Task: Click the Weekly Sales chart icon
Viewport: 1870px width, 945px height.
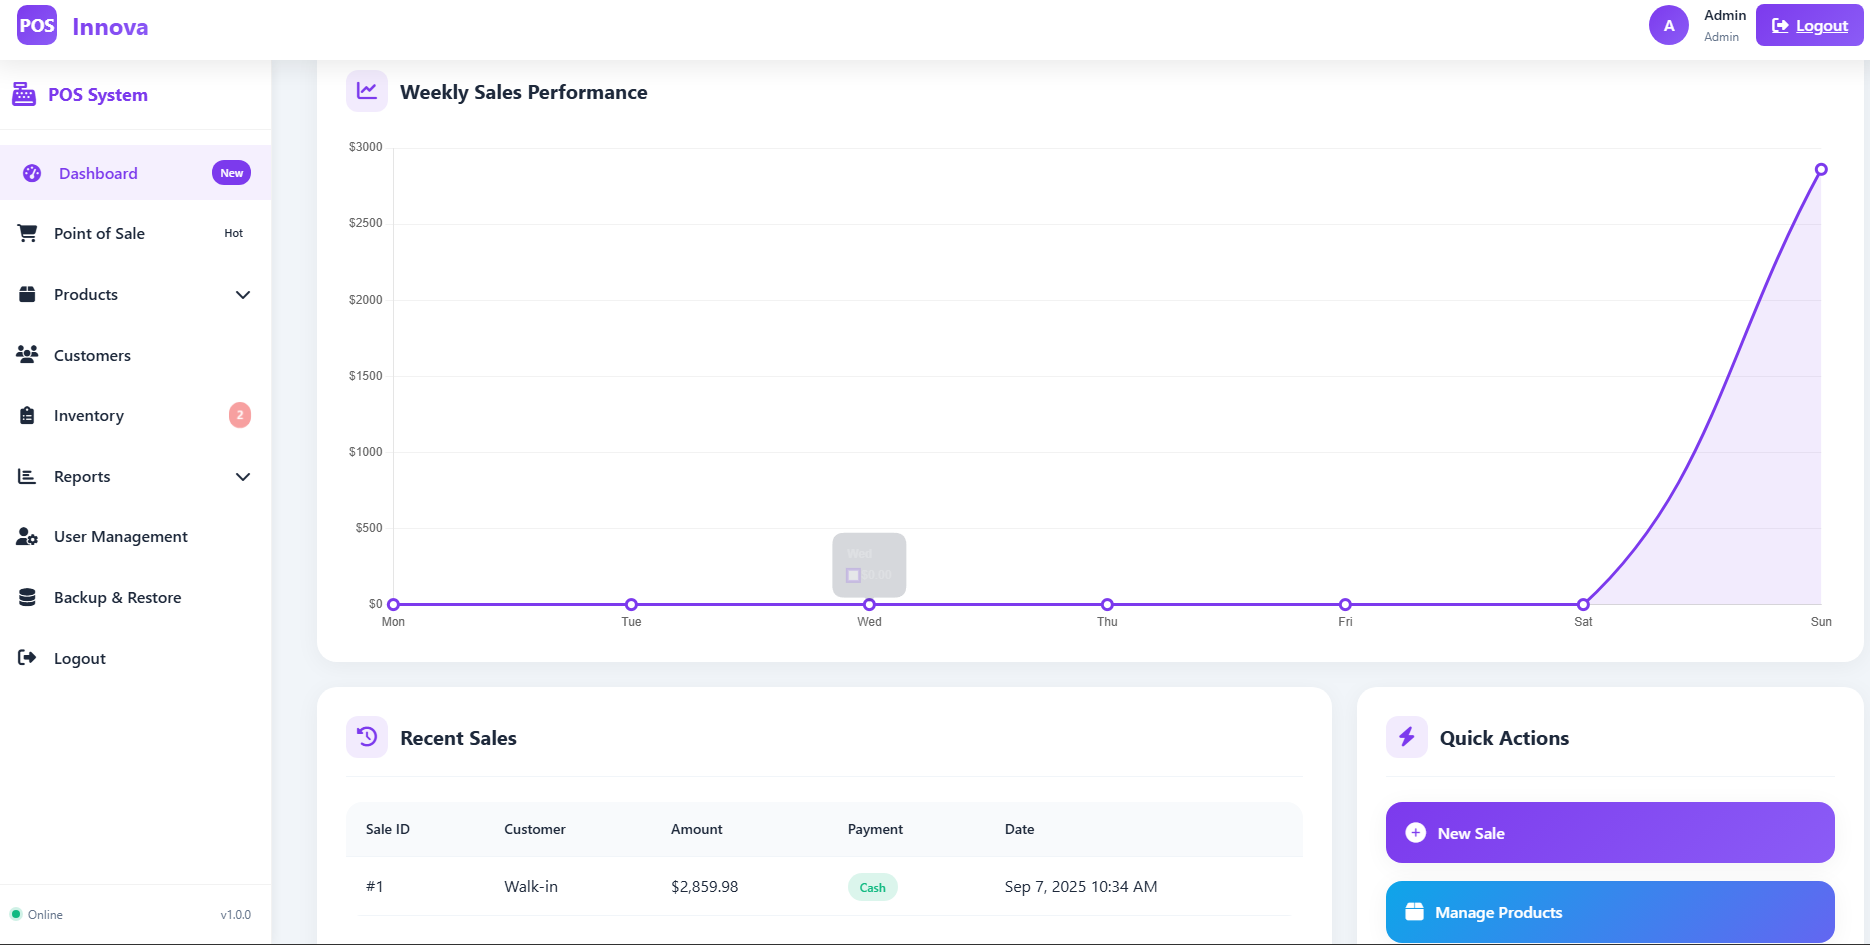Action: [x=367, y=91]
